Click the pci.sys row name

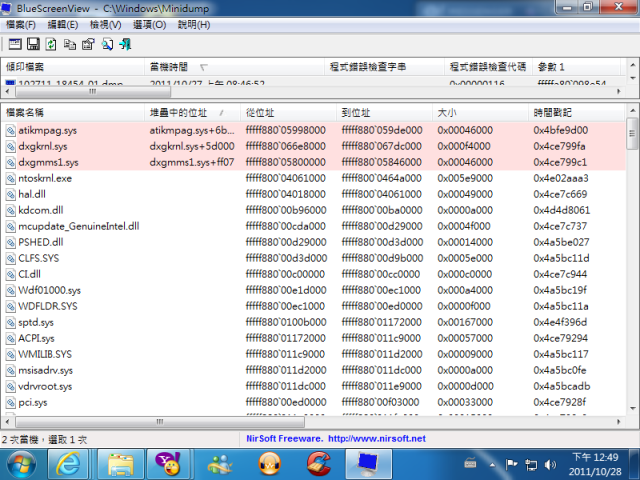[33, 402]
